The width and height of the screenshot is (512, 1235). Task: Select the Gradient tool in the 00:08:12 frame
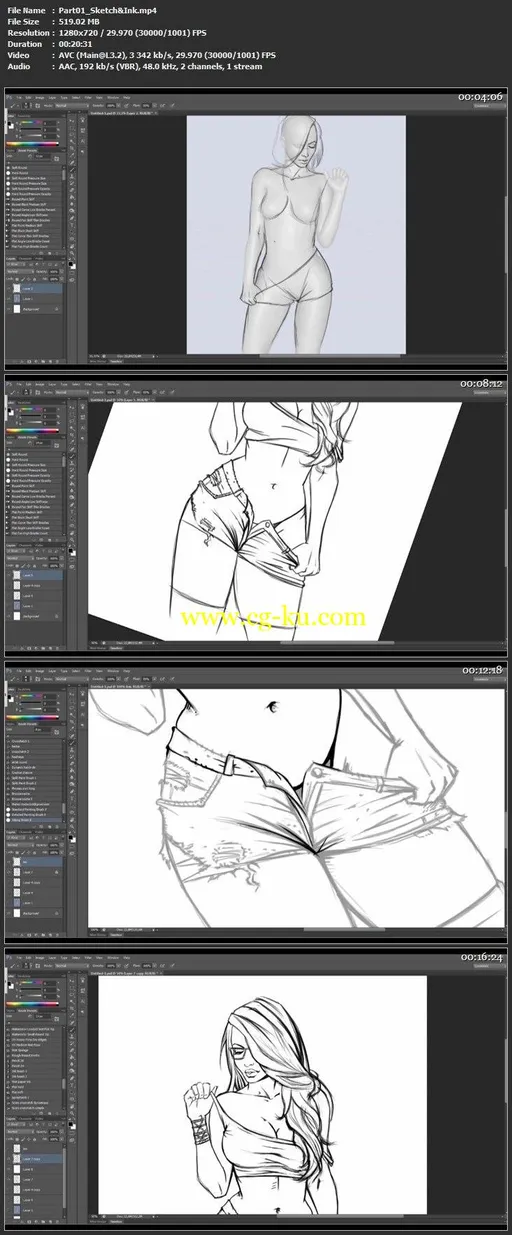tap(72, 484)
